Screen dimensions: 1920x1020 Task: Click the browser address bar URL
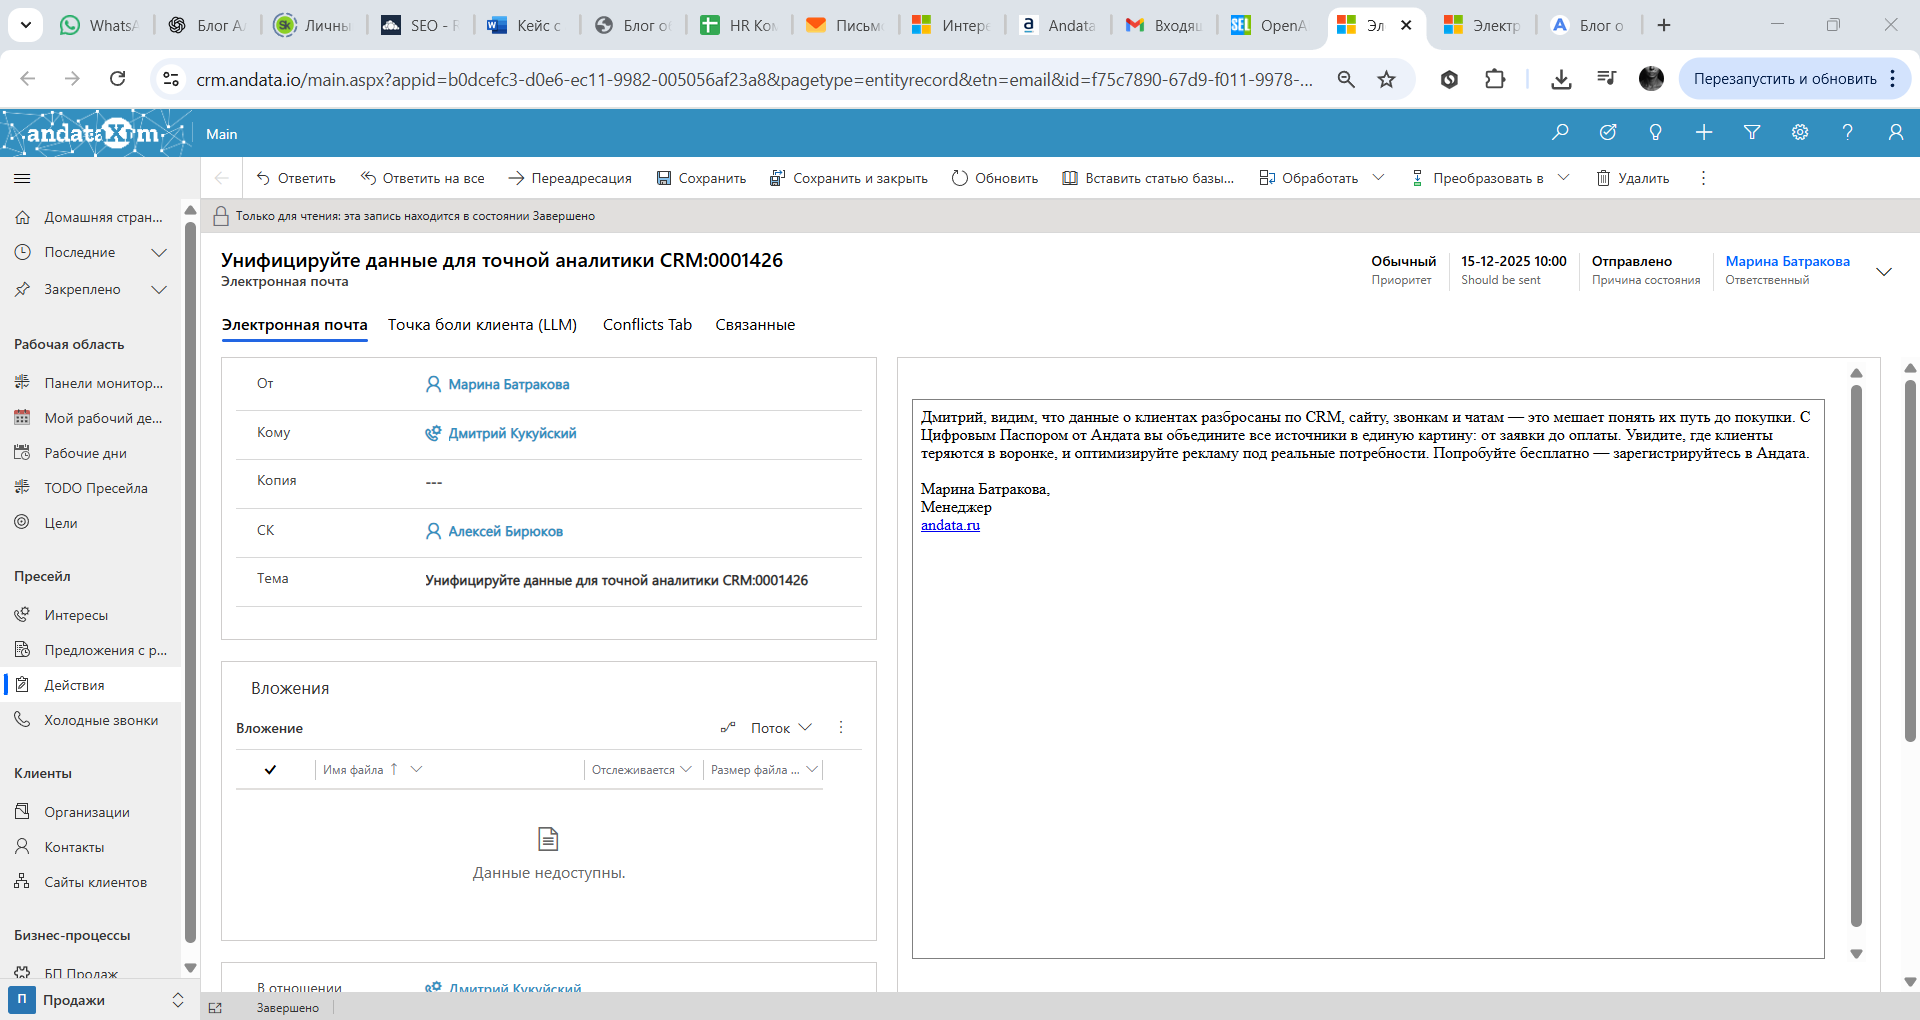pos(755,79)
